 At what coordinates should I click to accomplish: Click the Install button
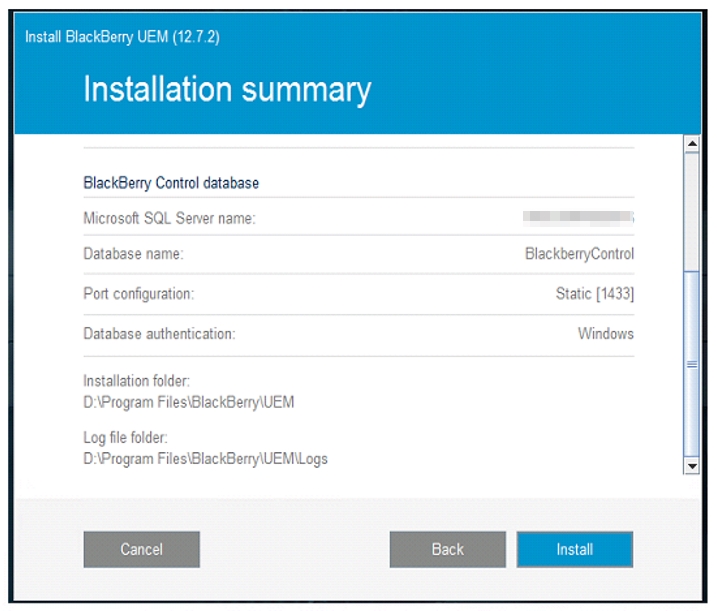pos(574,549)
